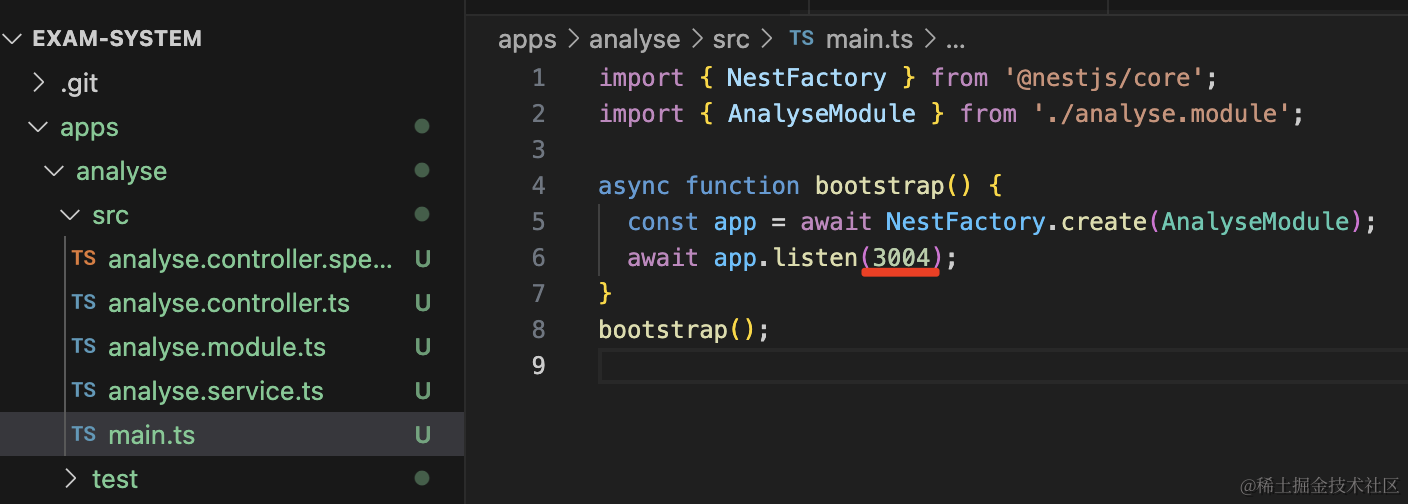
Task: Click the orange TS icon of spec file
Action: (x=84, y=258)
